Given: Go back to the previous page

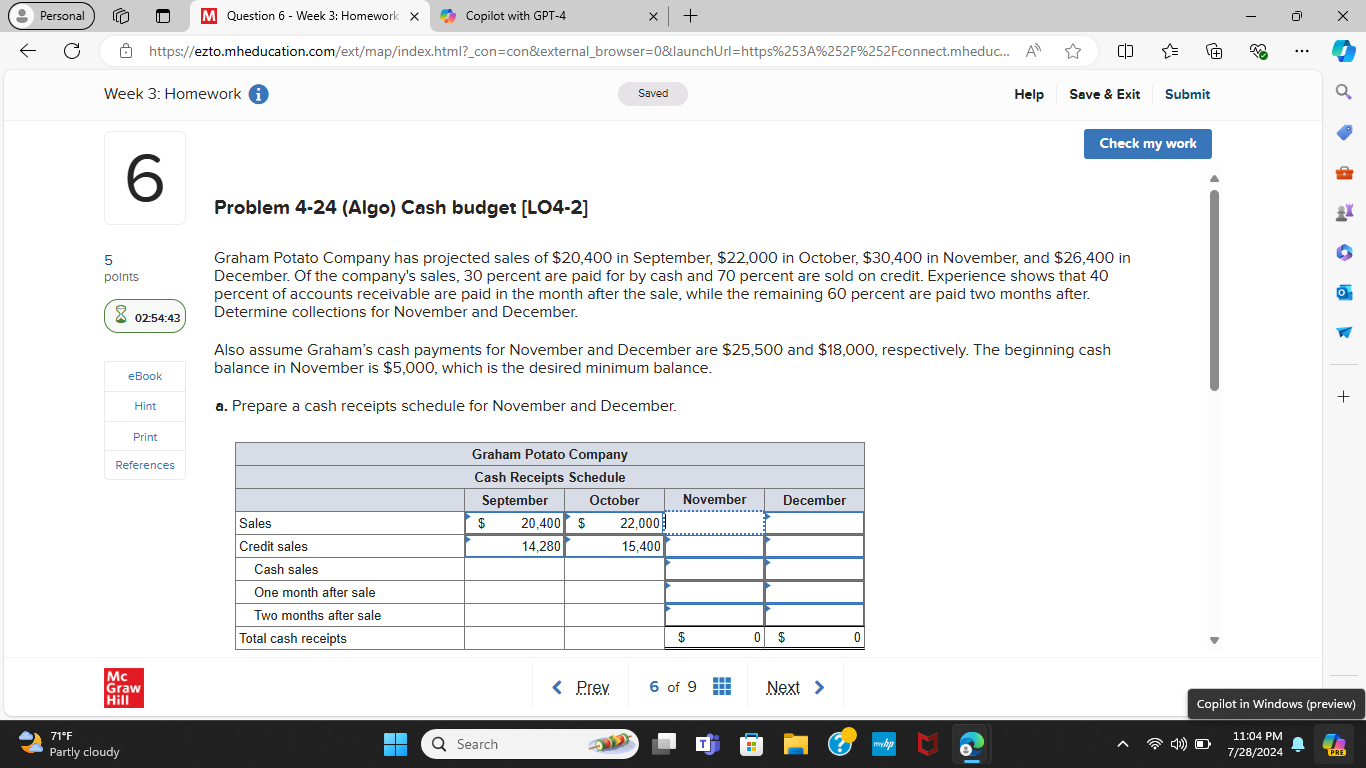Looking at the screenshot, I should tap(27, 52).
